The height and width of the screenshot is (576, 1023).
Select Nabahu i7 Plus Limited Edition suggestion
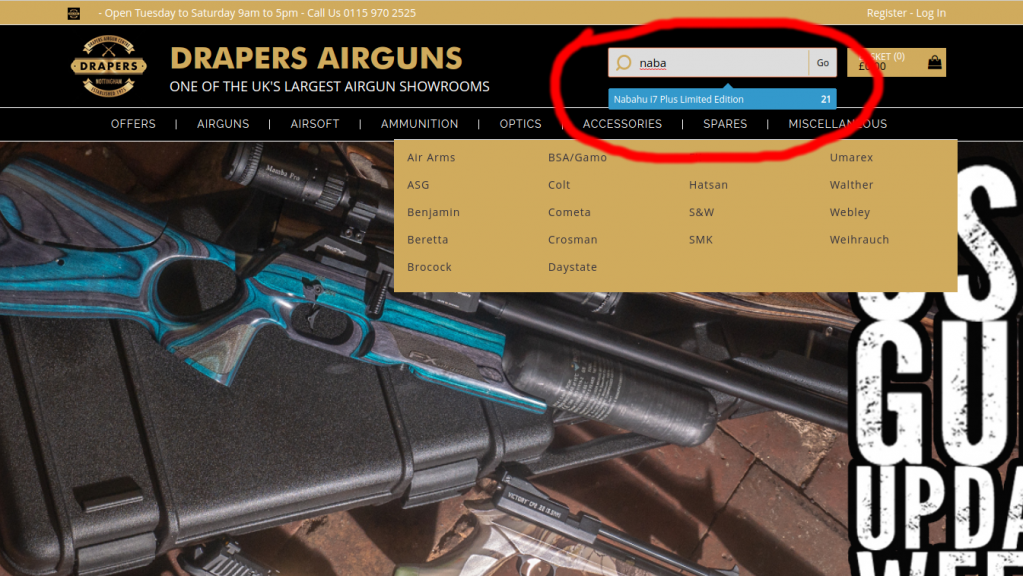pos(722,99)
